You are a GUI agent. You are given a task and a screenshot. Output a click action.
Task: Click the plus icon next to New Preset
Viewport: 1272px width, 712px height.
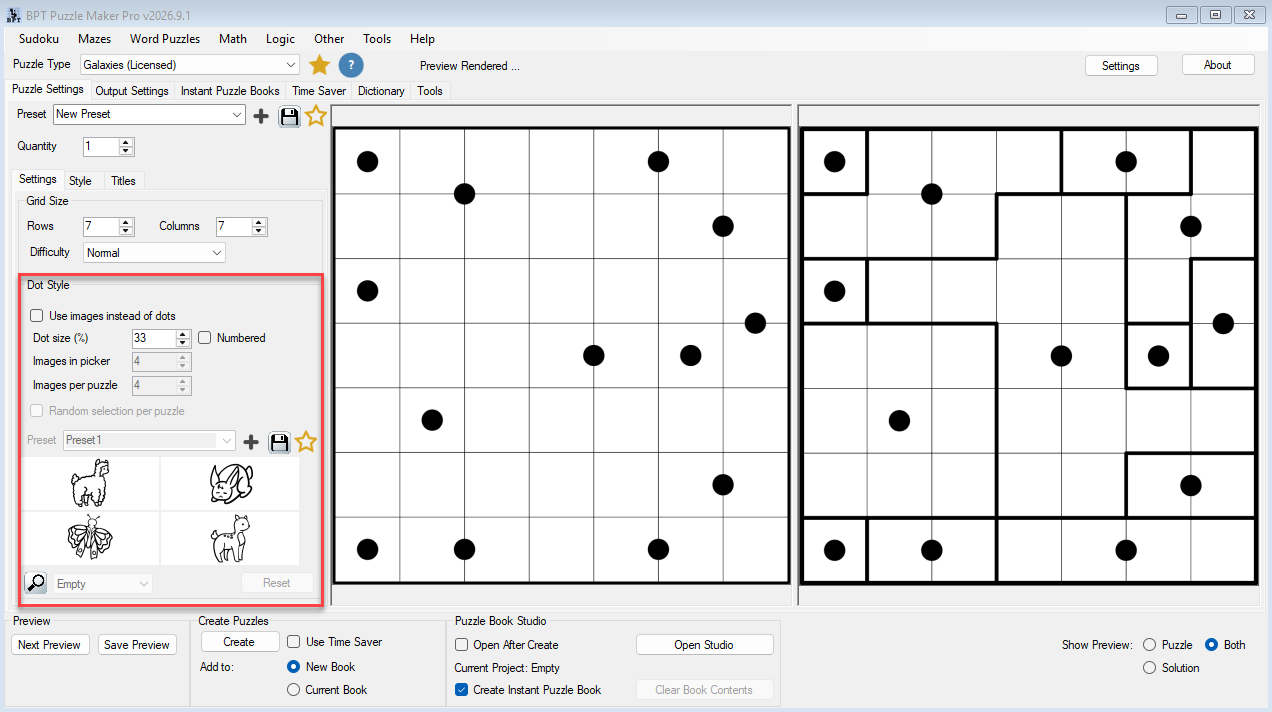261,116
